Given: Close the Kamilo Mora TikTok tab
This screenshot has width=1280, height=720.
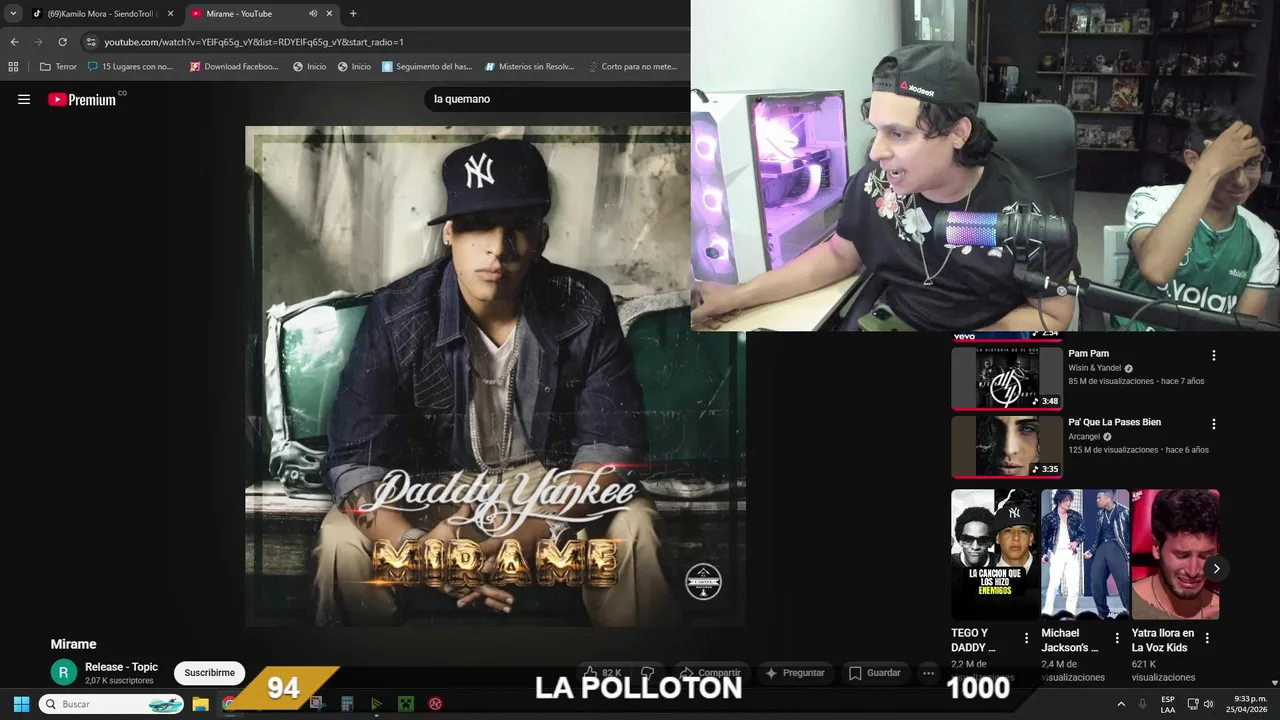Looking at the screenshot, I should [x=170, y=14].
